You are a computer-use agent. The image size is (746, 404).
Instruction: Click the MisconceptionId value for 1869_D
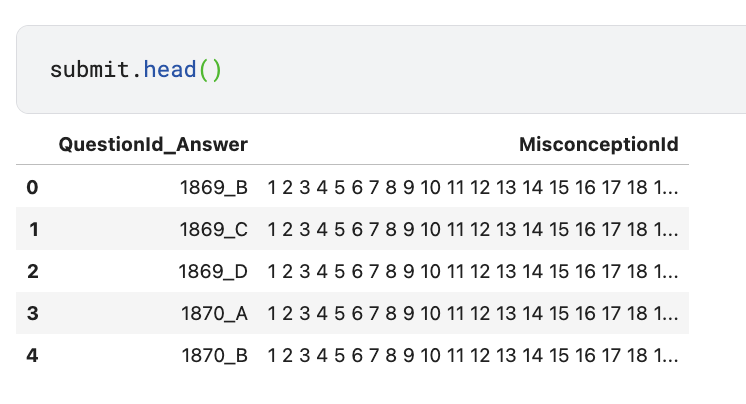(x=473, y=271)
